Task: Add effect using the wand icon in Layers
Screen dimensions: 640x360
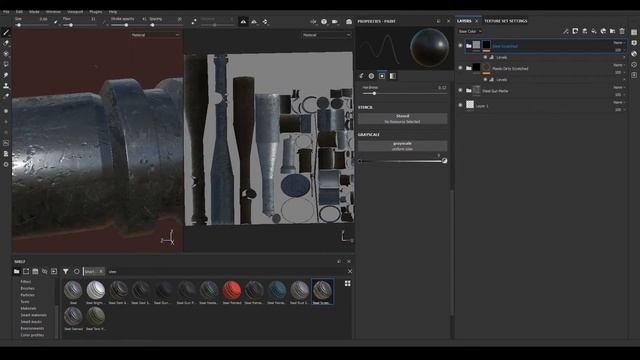Action: (x=566, y=31)
